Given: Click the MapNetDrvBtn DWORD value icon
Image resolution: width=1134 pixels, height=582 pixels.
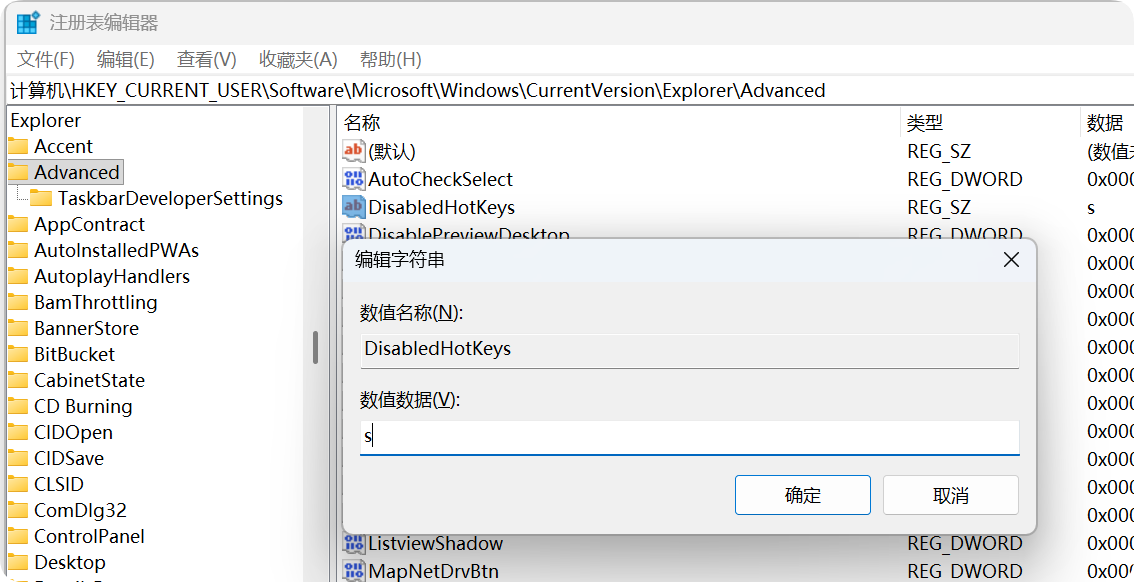Looking at the screenshot, I should [x=353, y=572].
